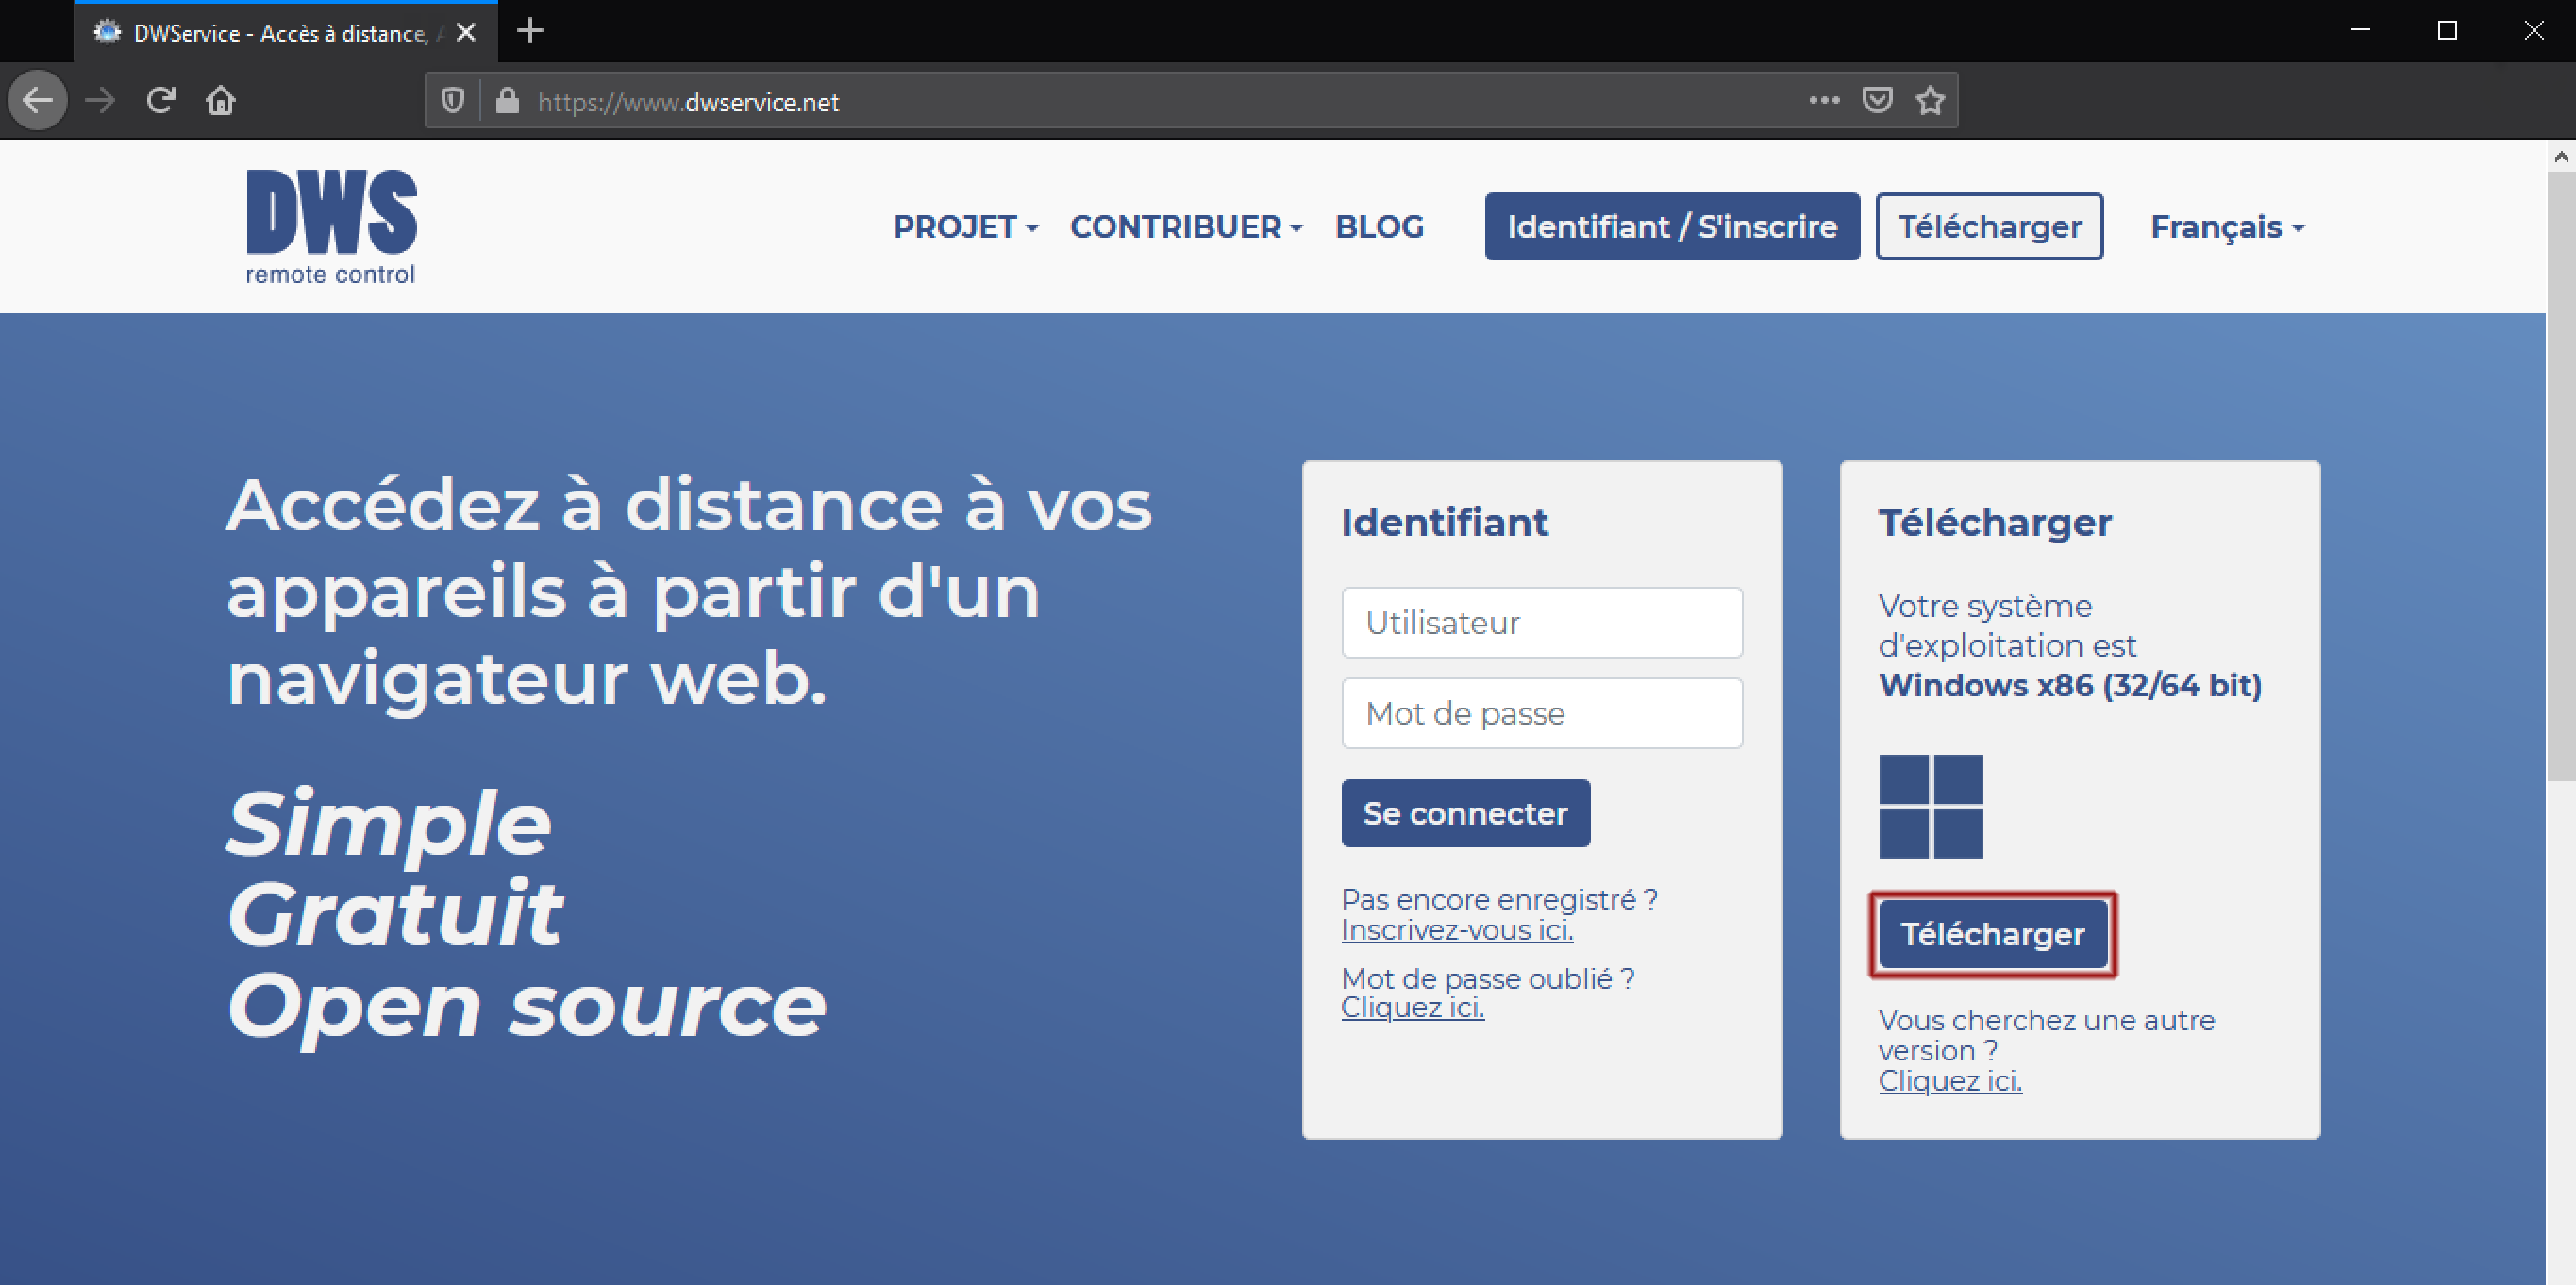View site security padlock info
Viewport: 2576px width, 1285px height.
coord(507,100)
